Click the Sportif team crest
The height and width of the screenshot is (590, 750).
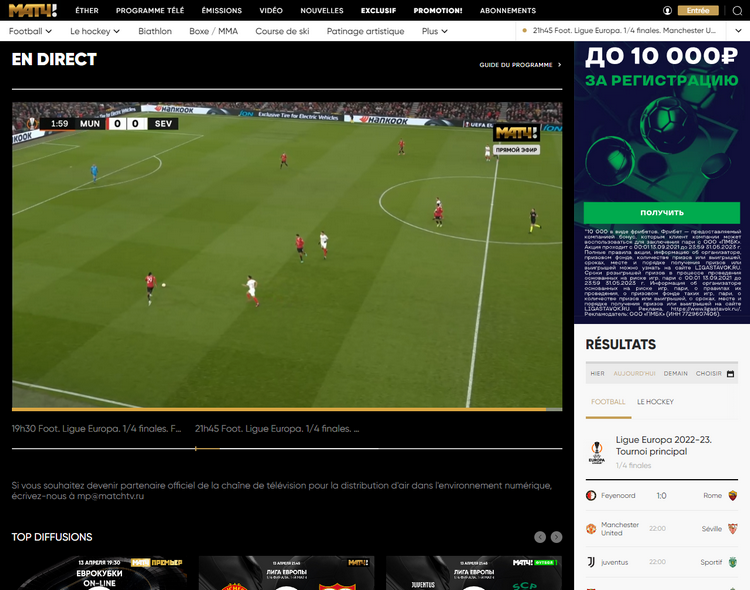coord(732,562)
